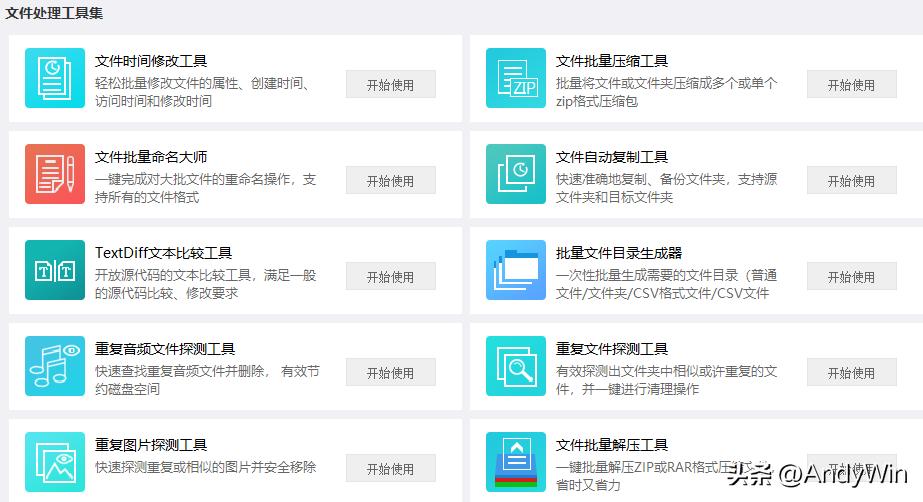Viewport: 923px width, 502px height.
Task: Select the title 重复图片探测工具
Action: click(x=151, y=445)
